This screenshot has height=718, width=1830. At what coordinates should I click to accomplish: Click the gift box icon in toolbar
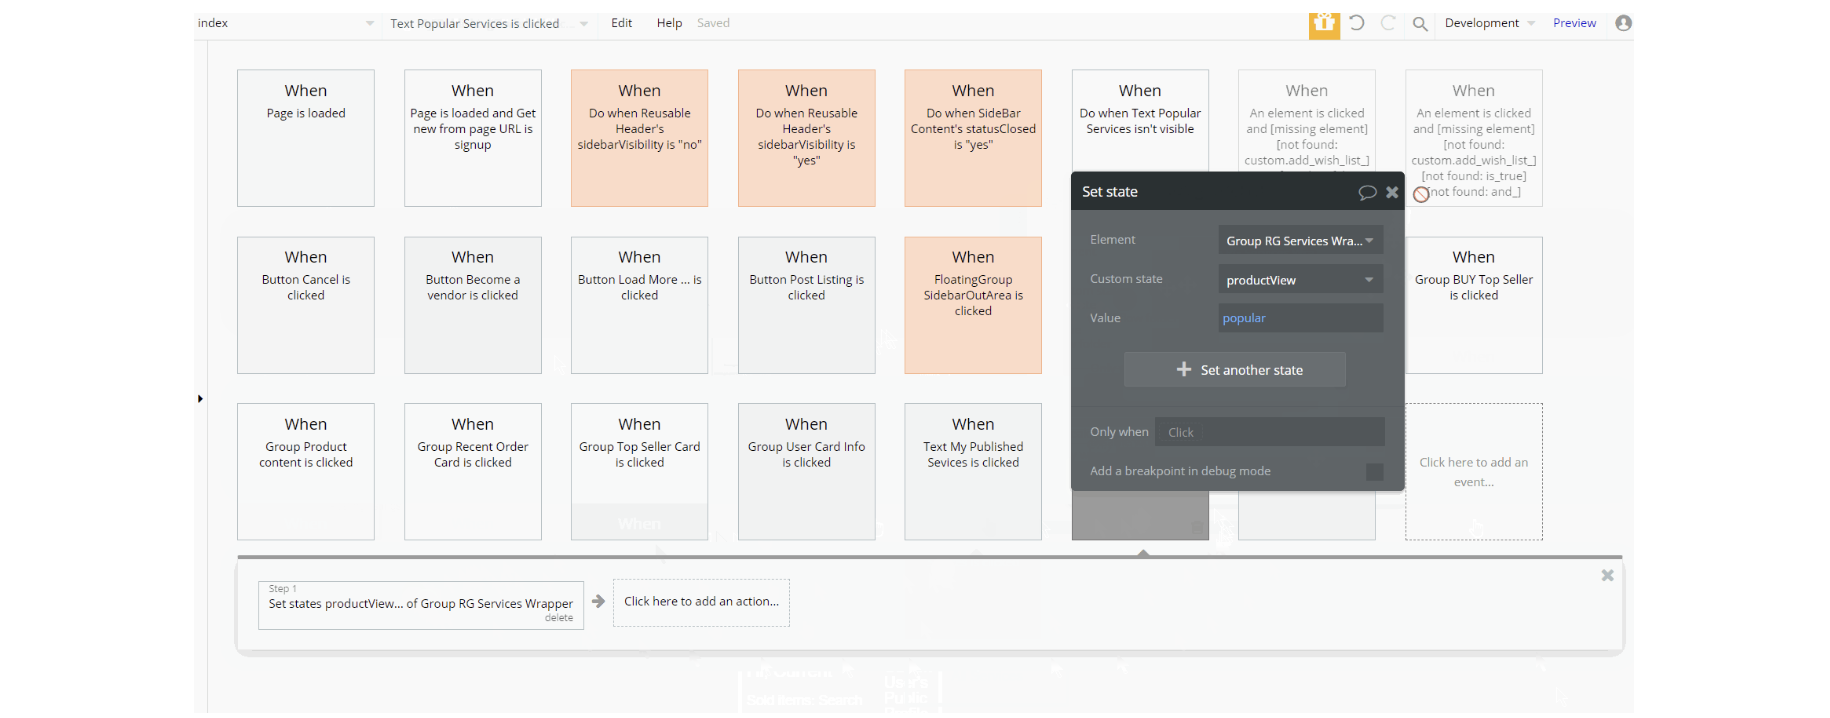(x=1324, y=24)
